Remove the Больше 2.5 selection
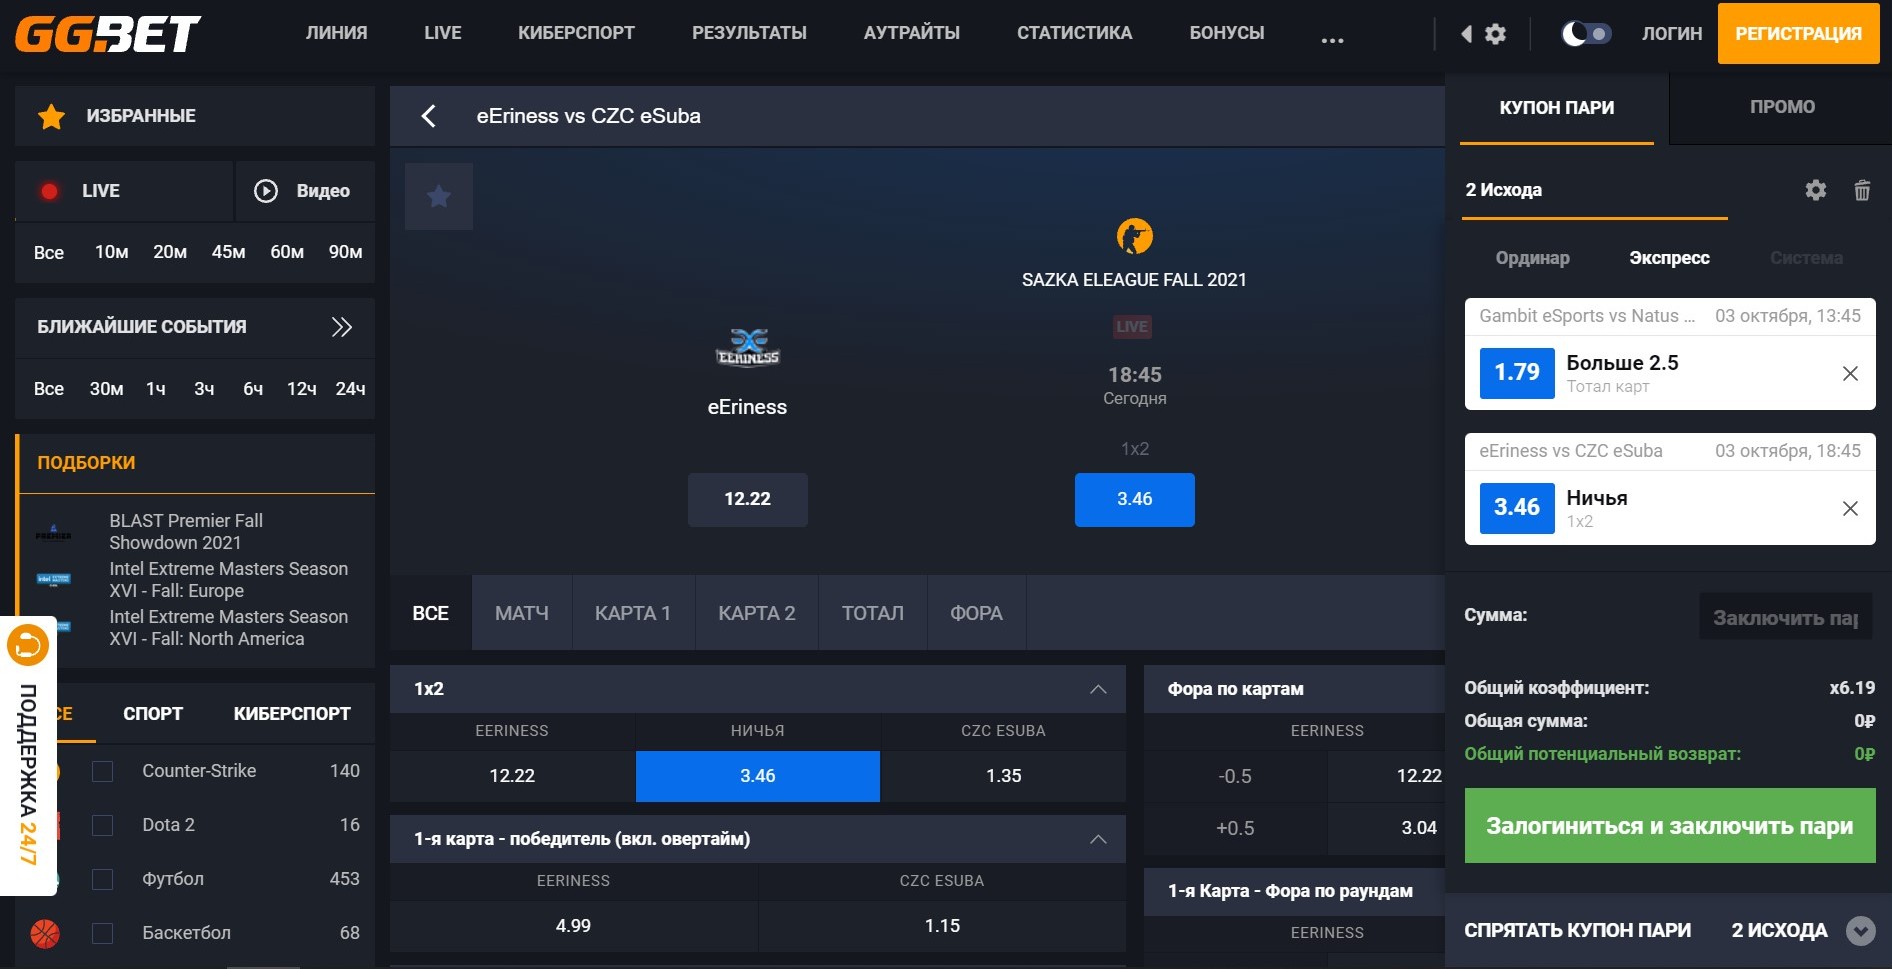 coord(1850,373)
